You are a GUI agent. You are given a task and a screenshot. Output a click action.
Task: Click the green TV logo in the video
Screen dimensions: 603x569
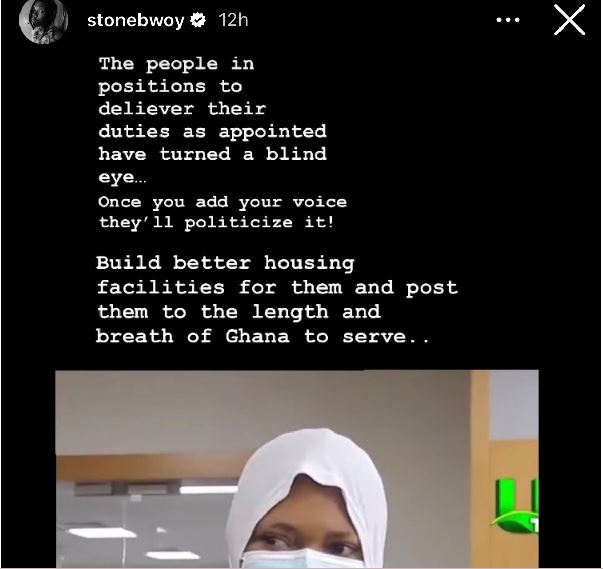click(x=515, y=506)
